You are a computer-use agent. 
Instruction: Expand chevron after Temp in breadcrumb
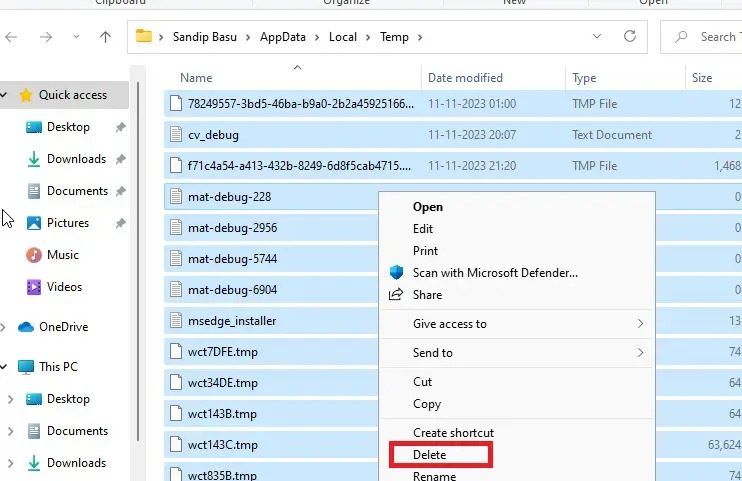[x=420, y=37]
